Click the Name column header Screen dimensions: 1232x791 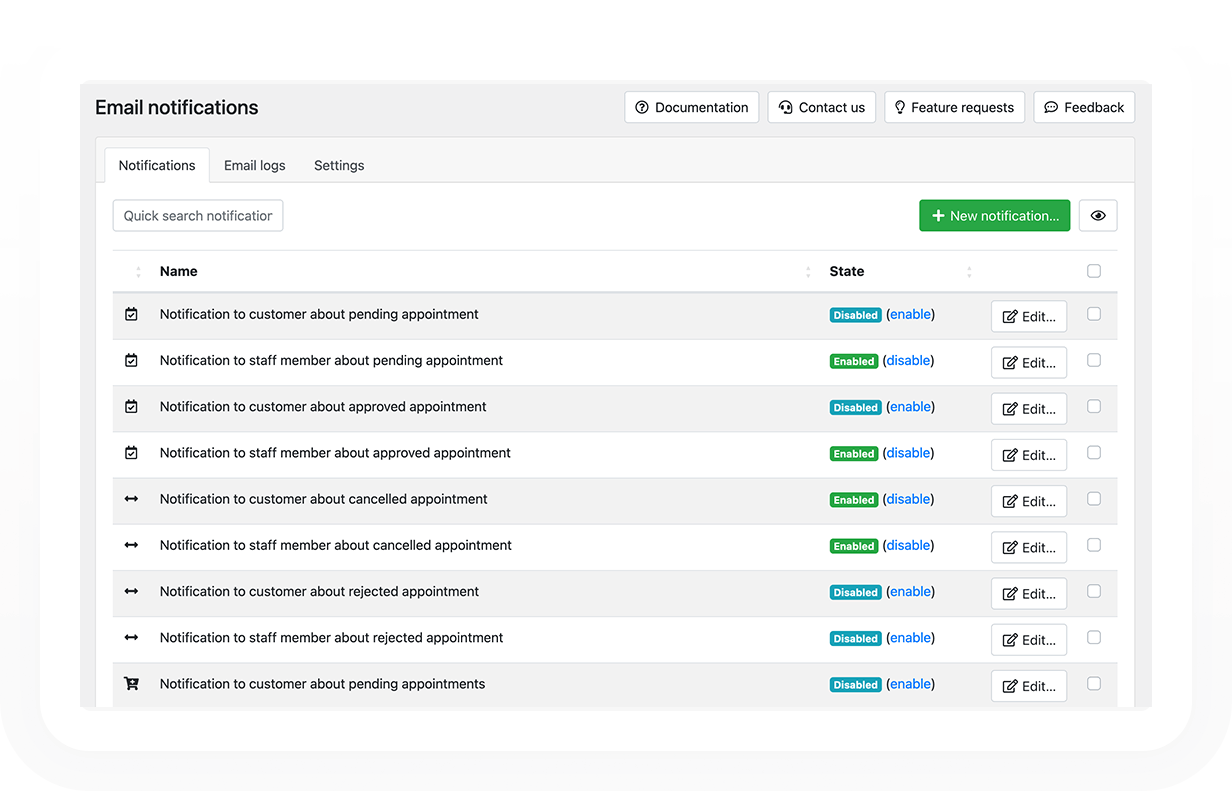179,271
